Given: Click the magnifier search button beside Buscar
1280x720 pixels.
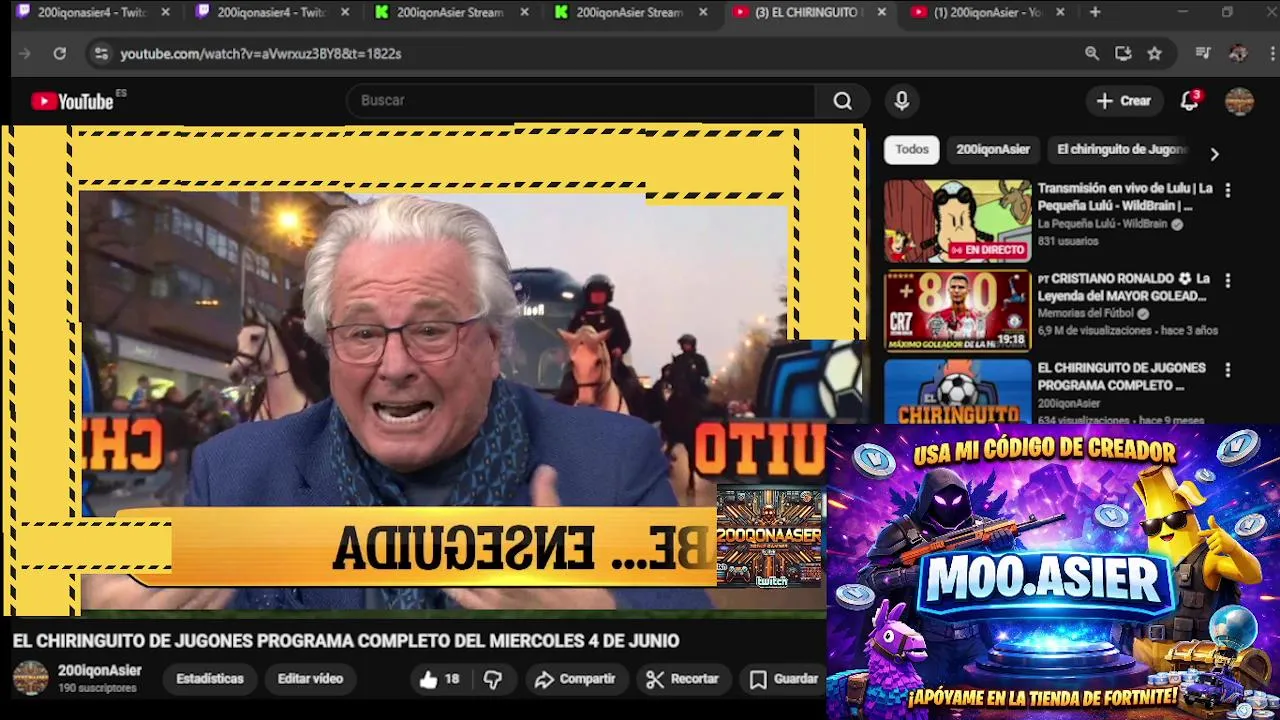Looking at the screenshot, I should point(843,101).
